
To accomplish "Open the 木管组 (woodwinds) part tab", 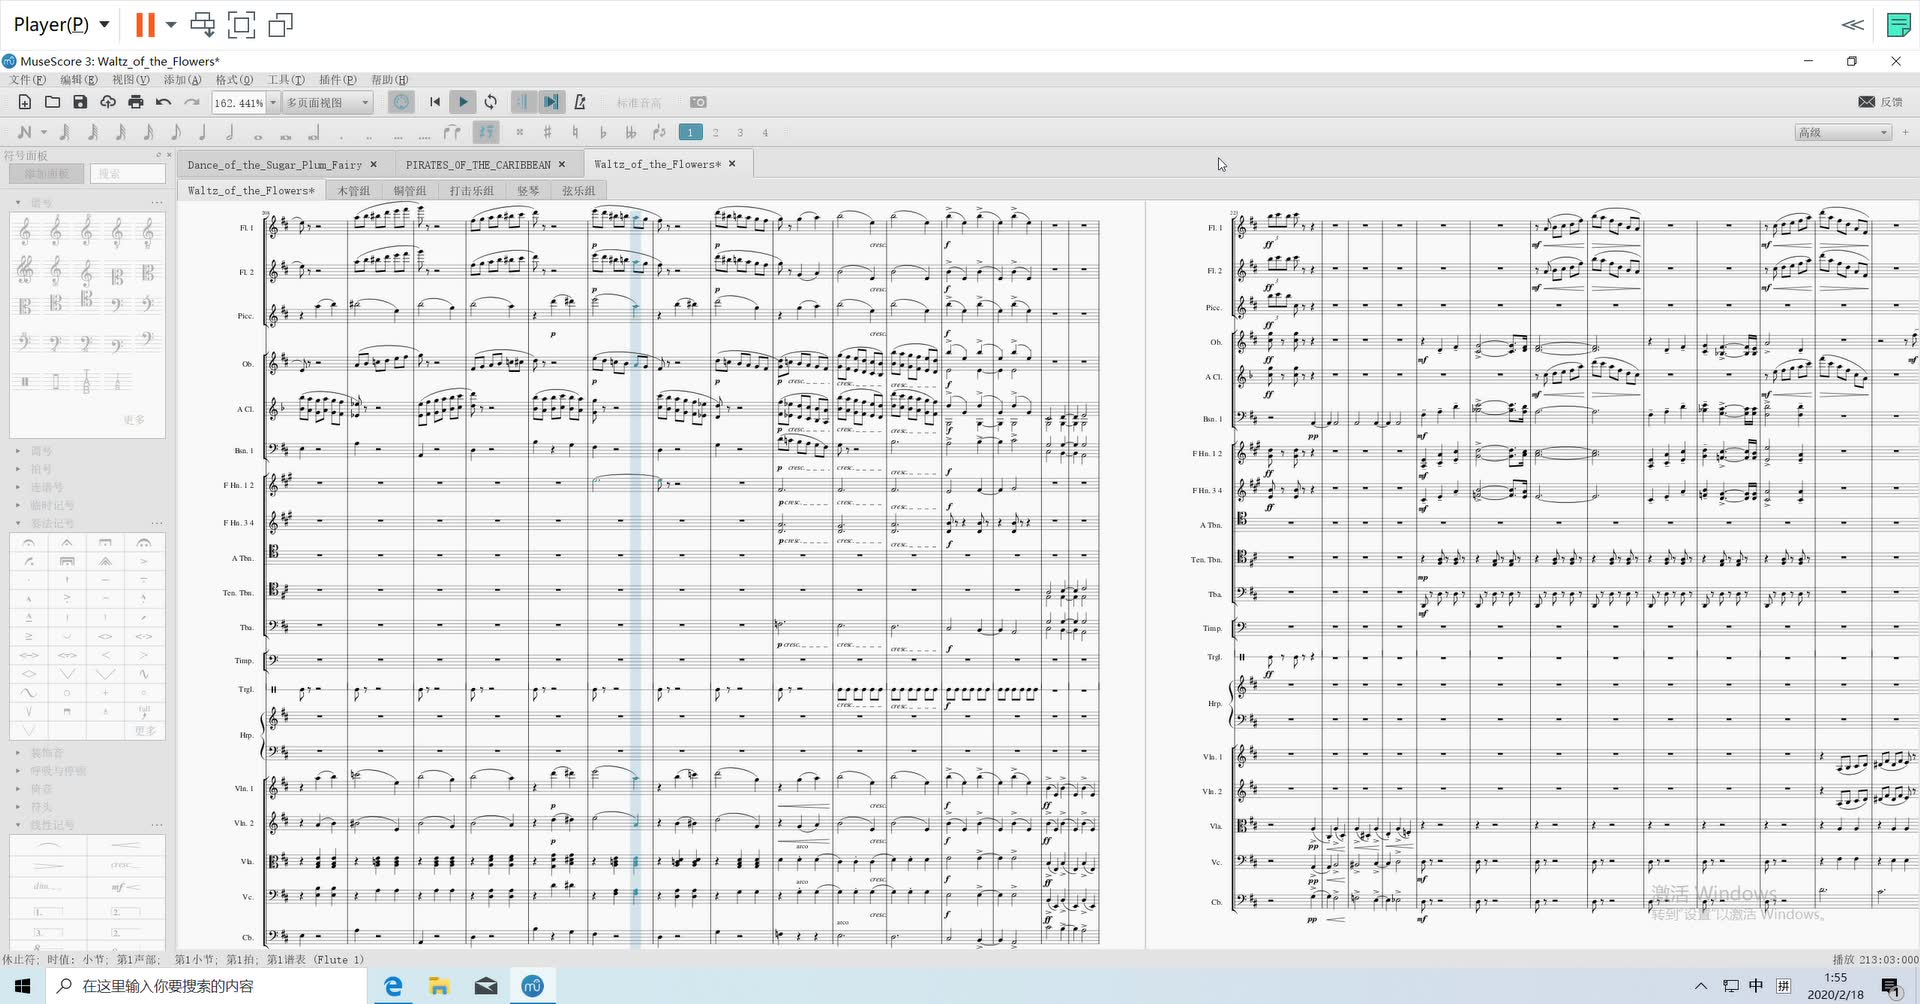I will tap(353, 190).
